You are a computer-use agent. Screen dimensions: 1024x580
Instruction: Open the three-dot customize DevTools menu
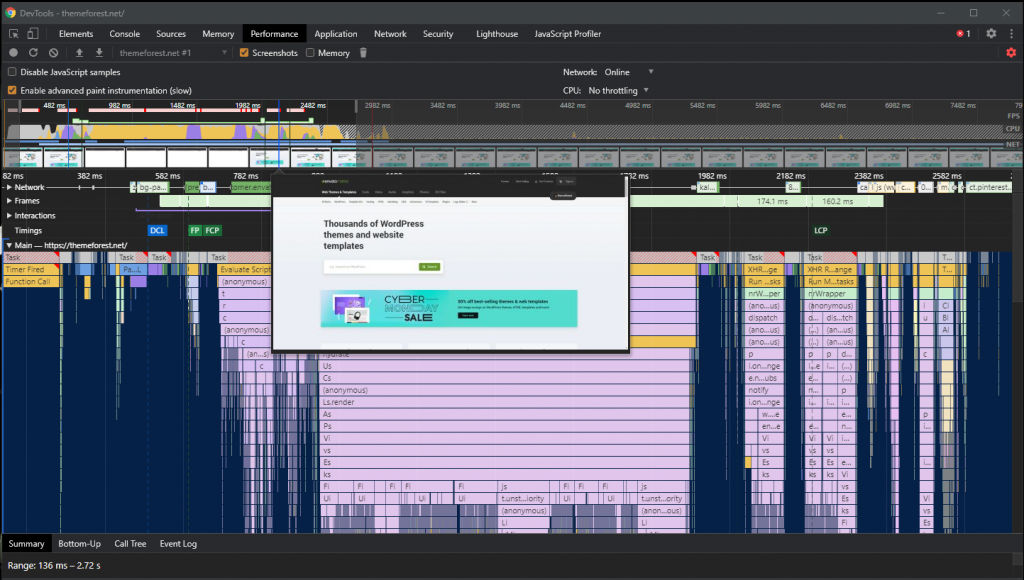coord(1012,33)
